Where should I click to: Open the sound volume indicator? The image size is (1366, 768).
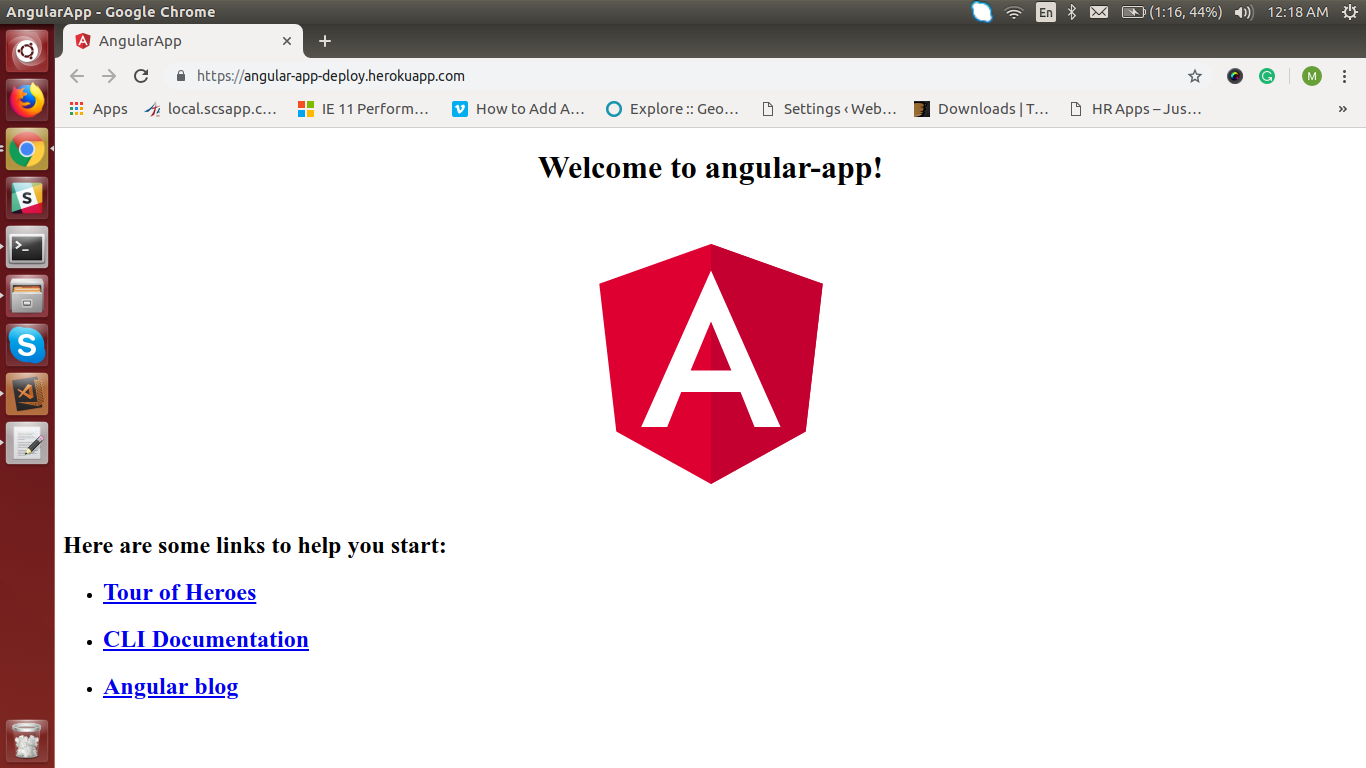[1244, 12]
